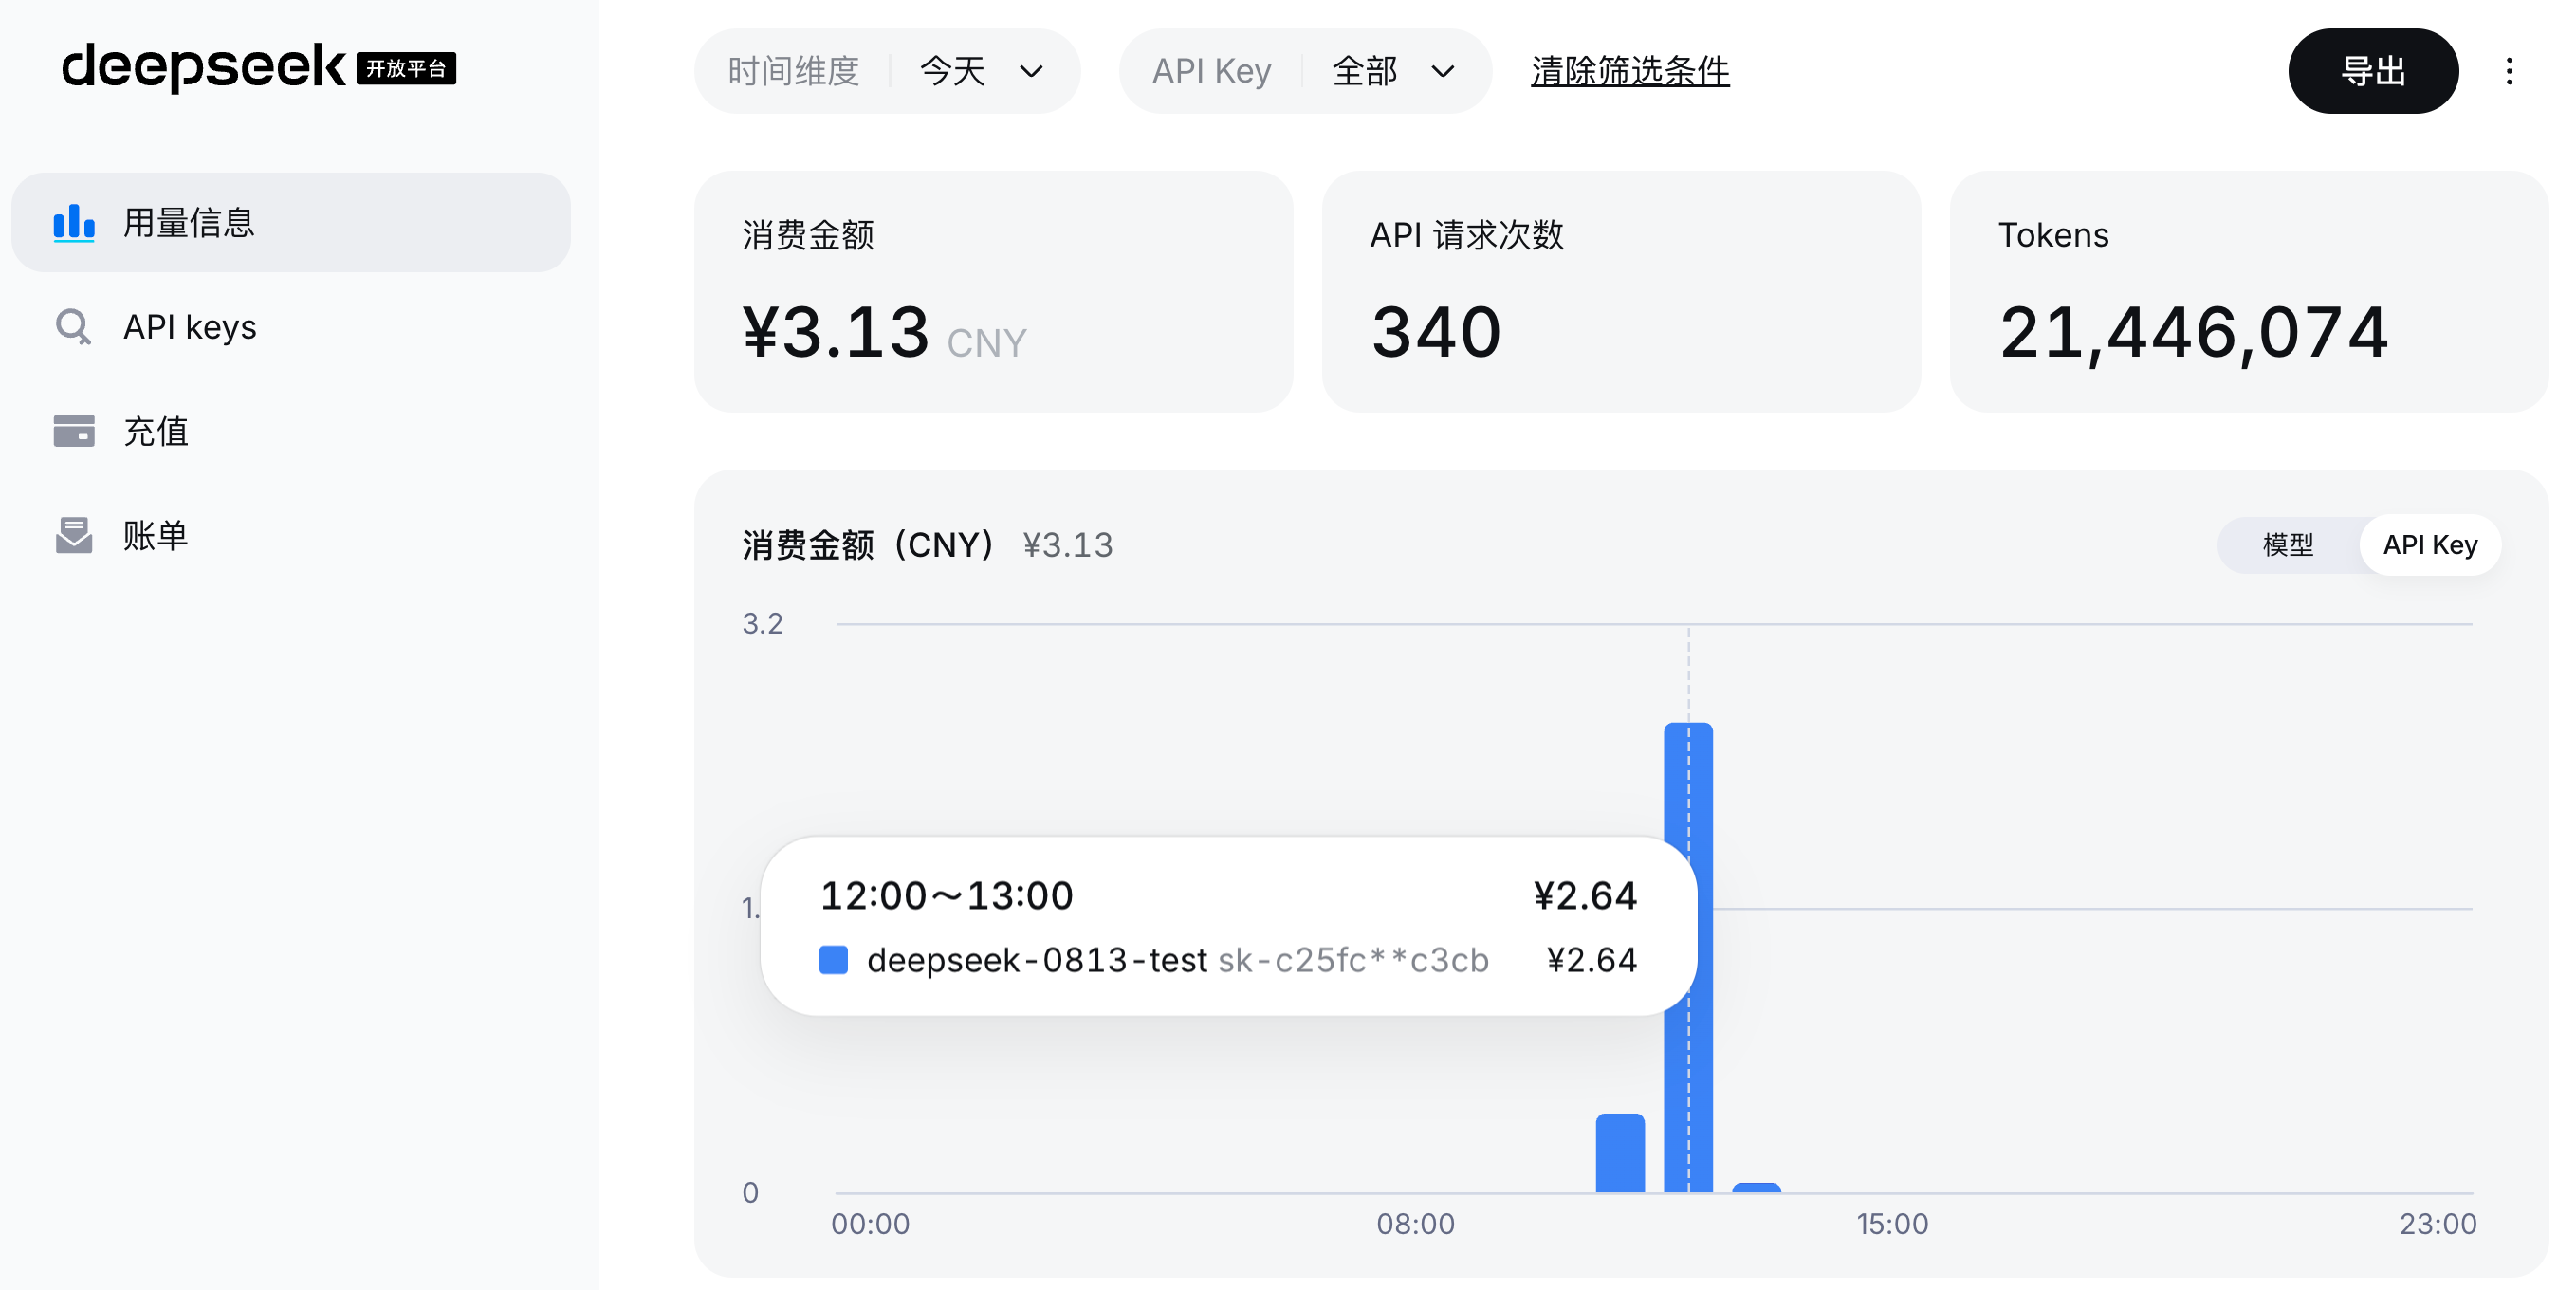Click the magnifier key icon beside API keys
Viewport: 2576px width, 1290px height.
point(73,327)
